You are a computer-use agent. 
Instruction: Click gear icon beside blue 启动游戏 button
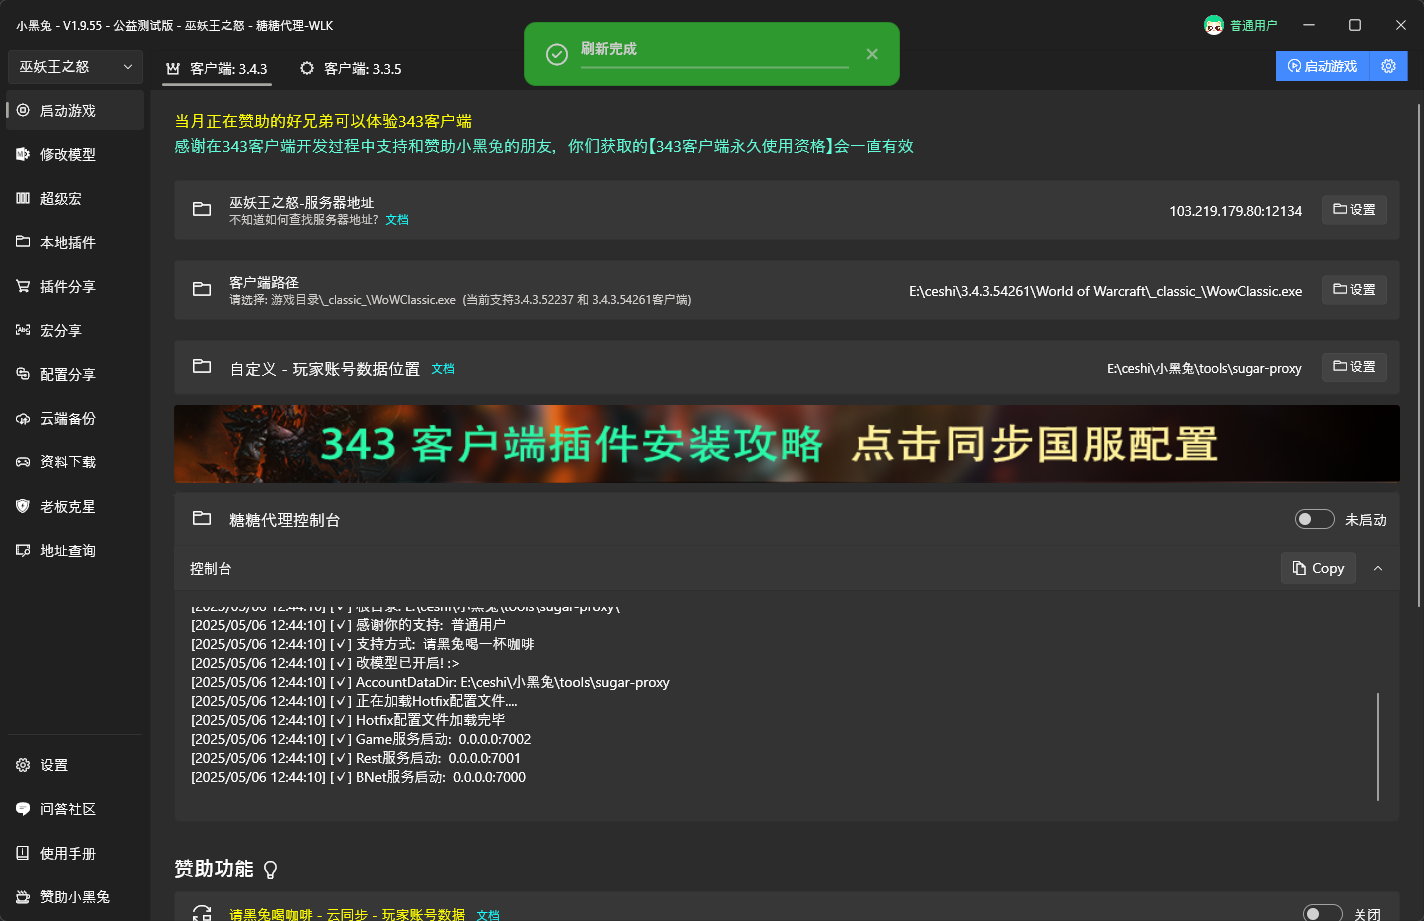[x=1388, y=66]
